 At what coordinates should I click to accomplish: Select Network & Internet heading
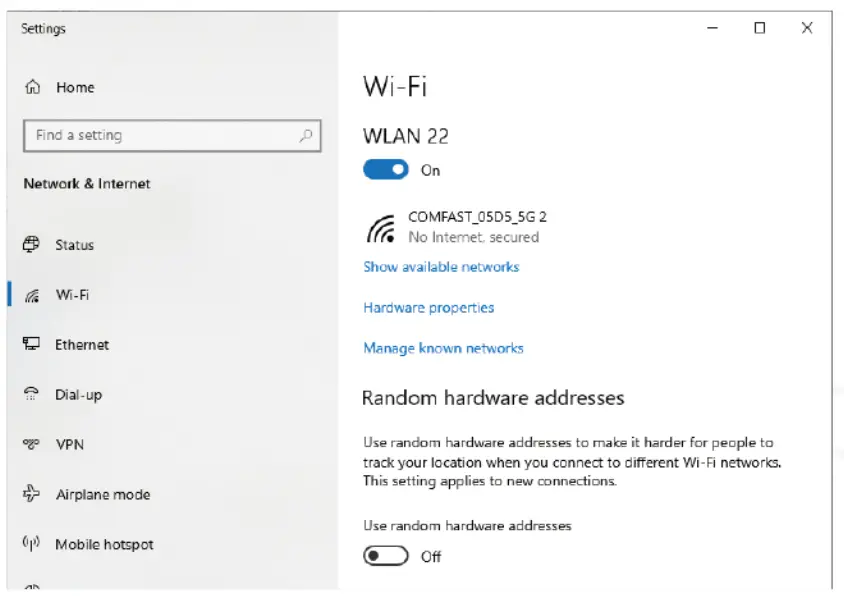[x=86, y=184]
